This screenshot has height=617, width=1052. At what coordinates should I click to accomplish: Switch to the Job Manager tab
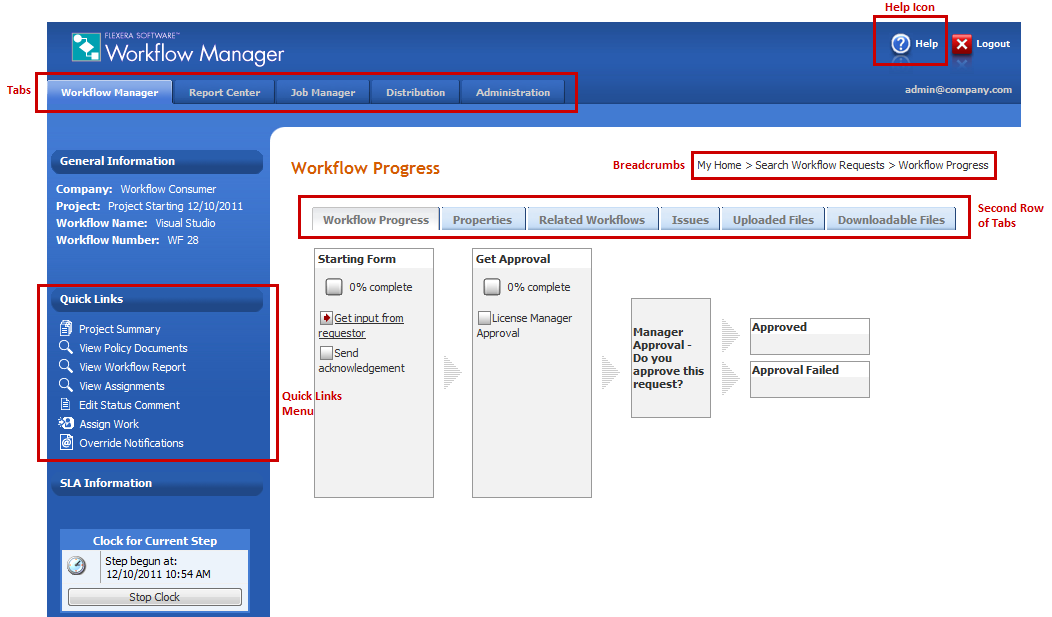(323, 92)
